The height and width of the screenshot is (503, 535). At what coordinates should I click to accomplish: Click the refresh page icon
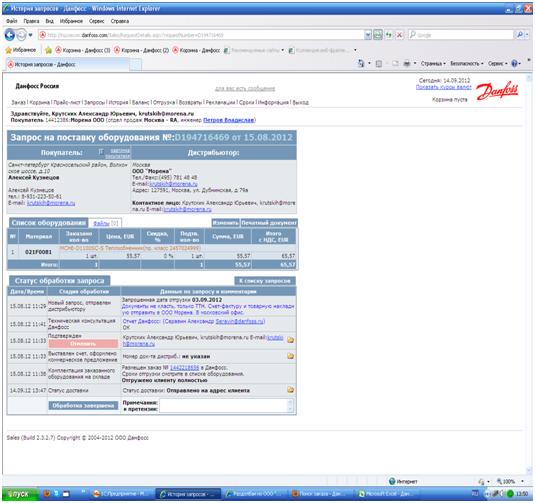(389, 35)
